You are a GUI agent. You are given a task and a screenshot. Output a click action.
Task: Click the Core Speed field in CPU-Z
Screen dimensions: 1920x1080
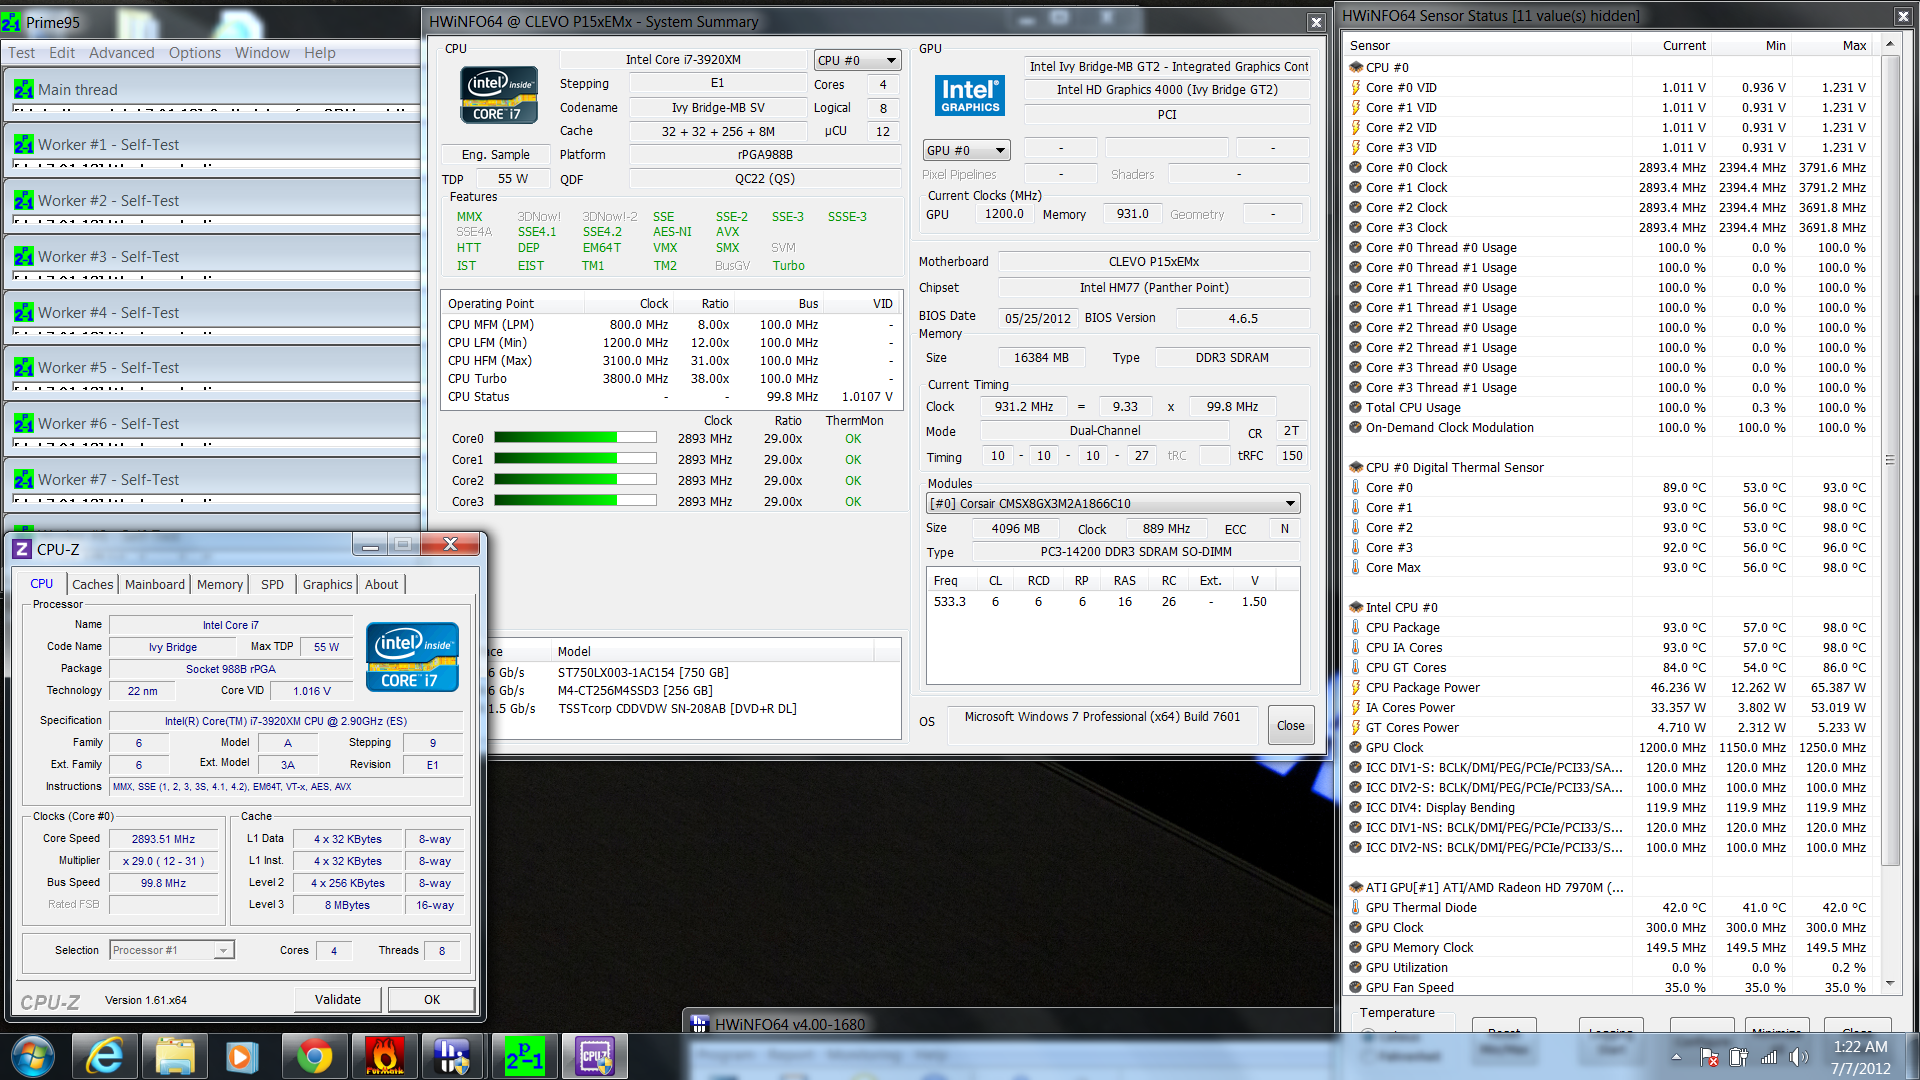tap(163, 840)
